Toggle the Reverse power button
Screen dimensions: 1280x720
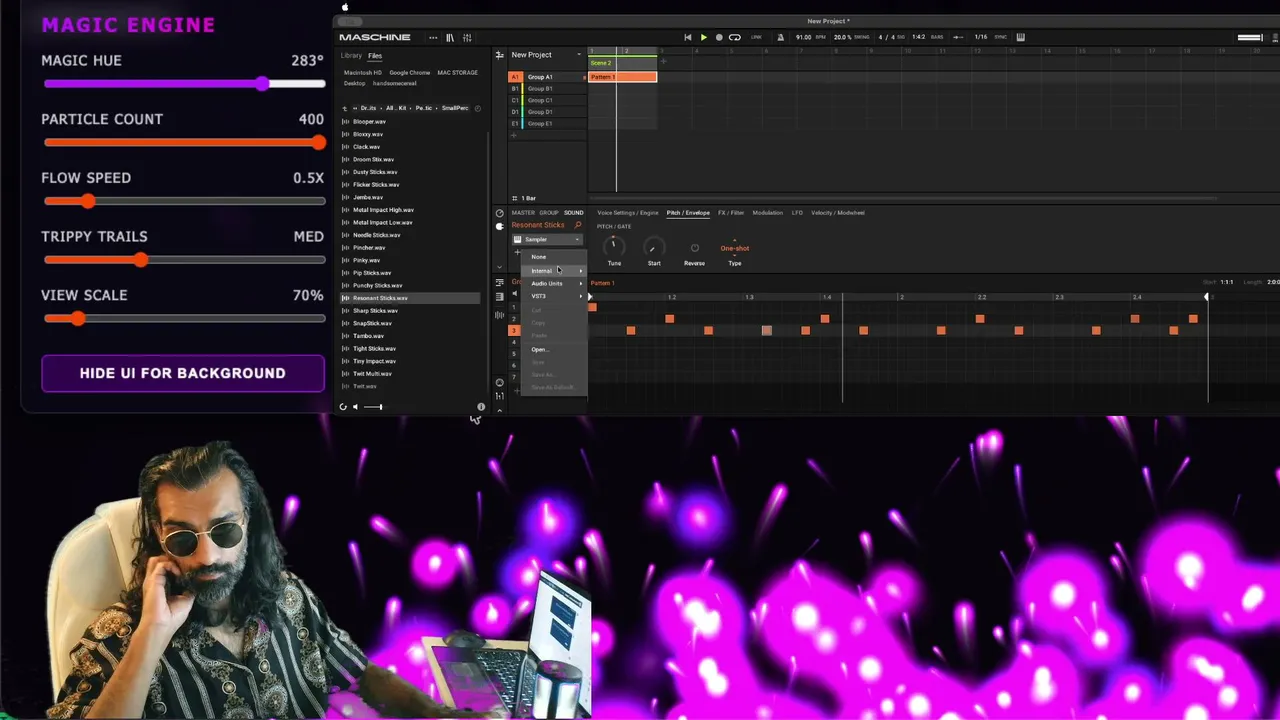coord(694,248)
